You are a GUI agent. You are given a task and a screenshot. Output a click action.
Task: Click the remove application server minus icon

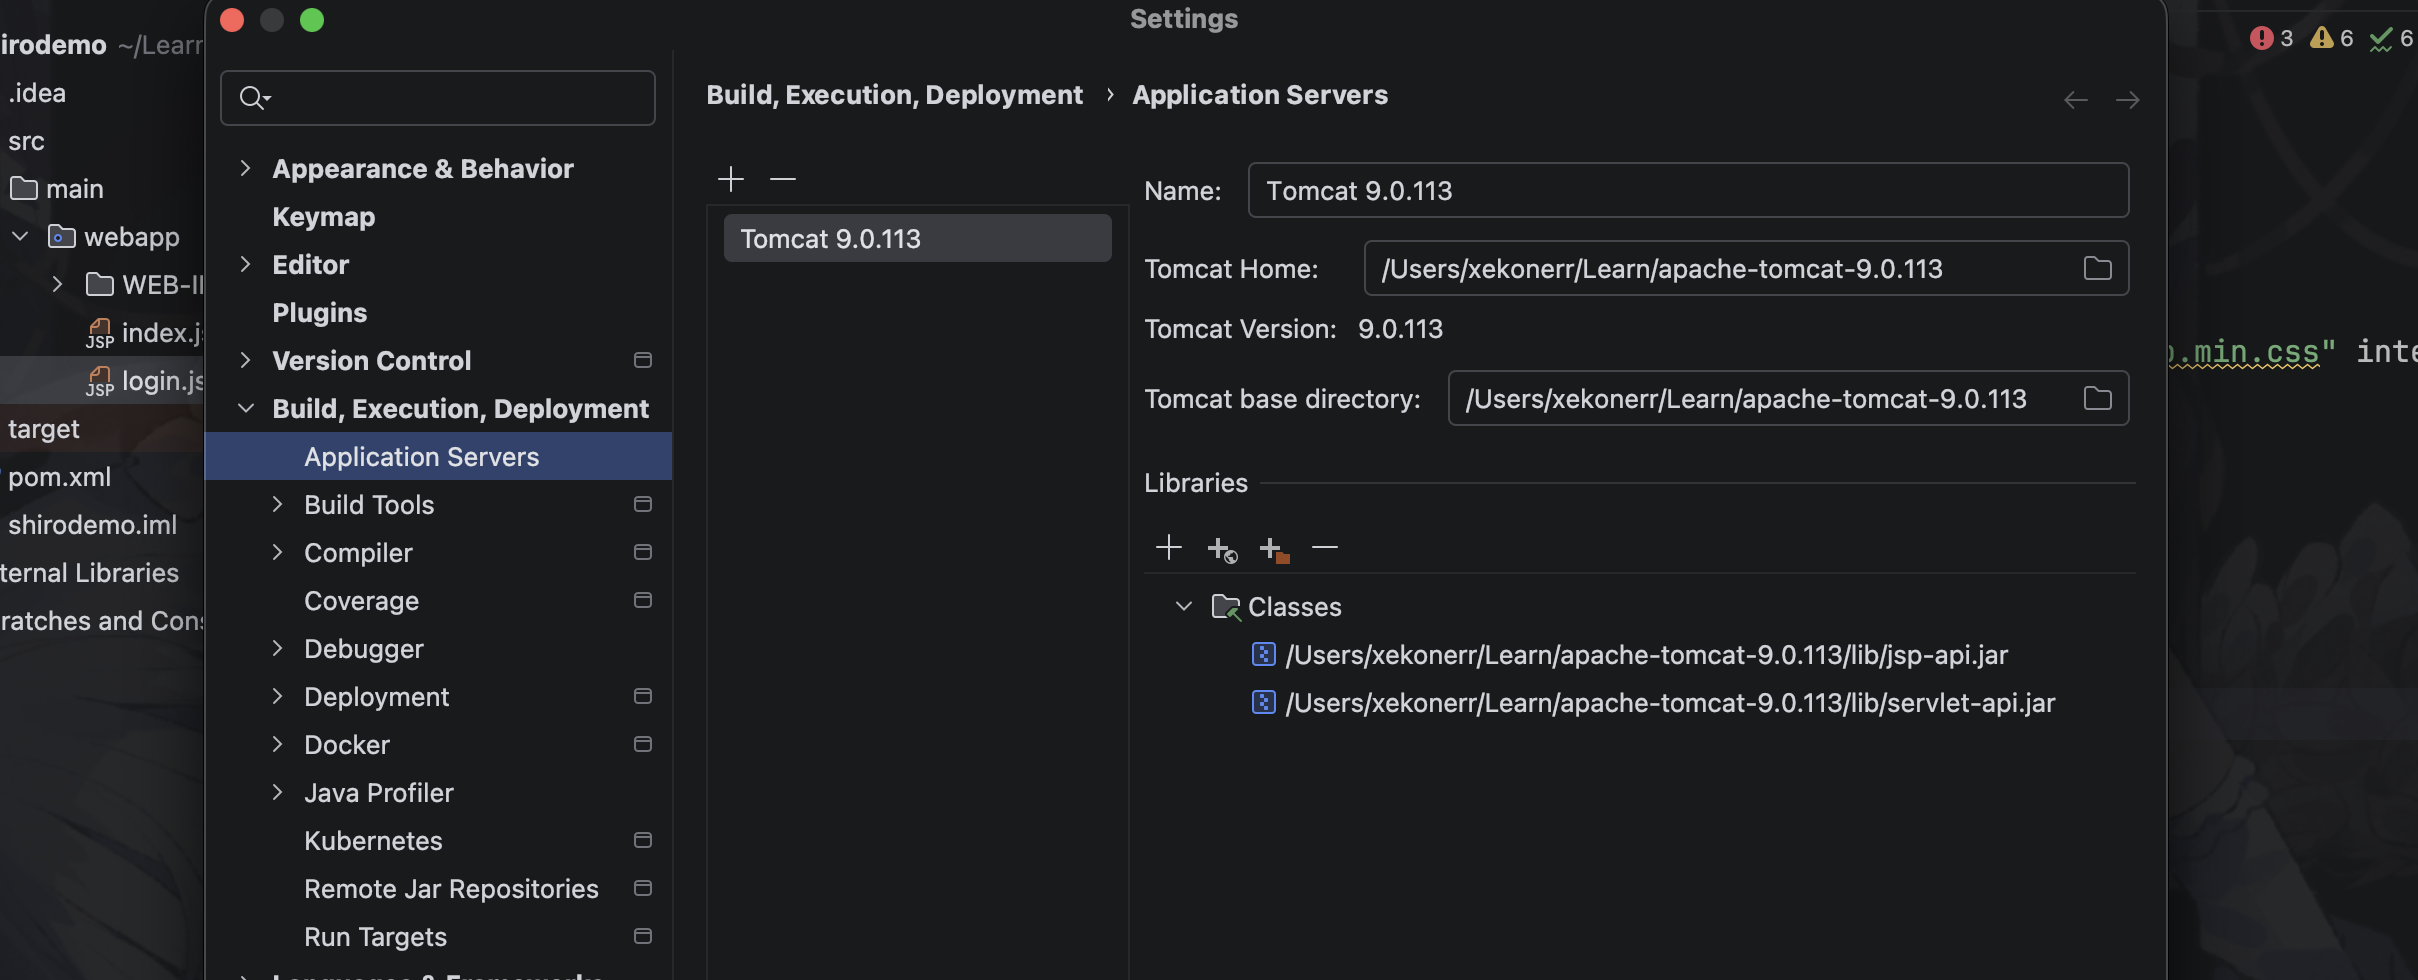click(783, 179)
